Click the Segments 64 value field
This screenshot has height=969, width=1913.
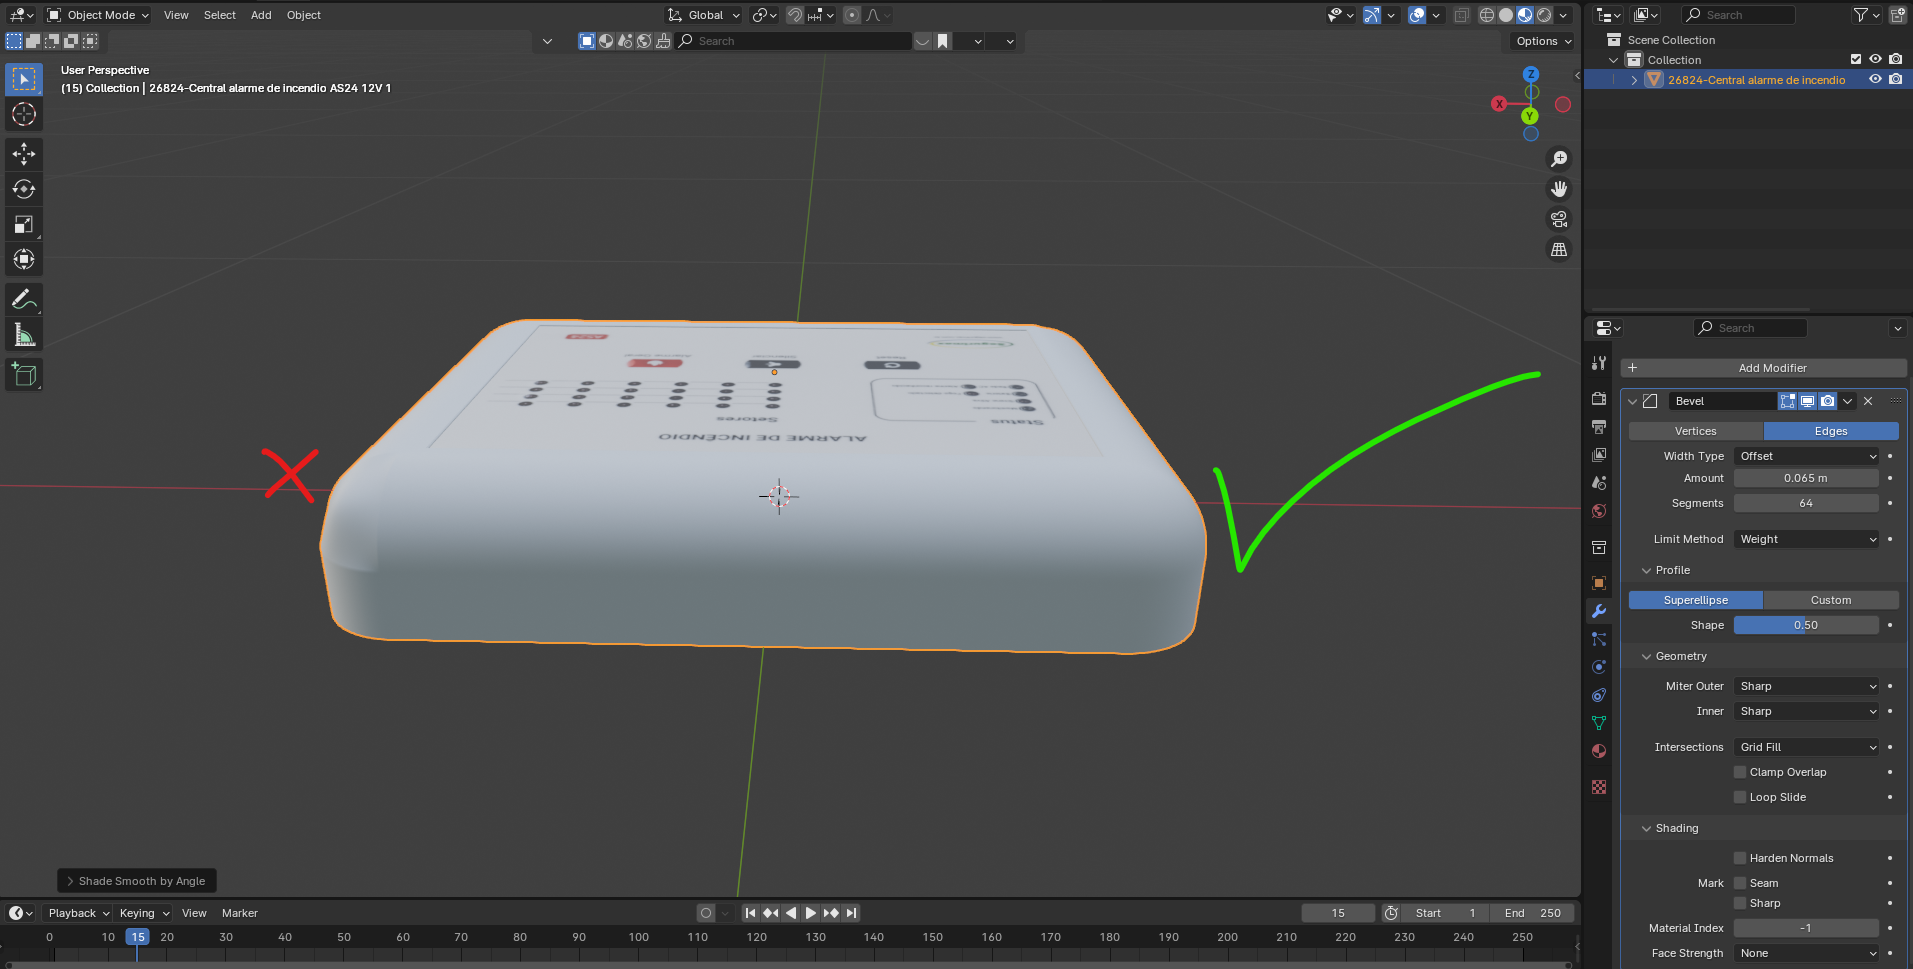(x=1806, y=503)
